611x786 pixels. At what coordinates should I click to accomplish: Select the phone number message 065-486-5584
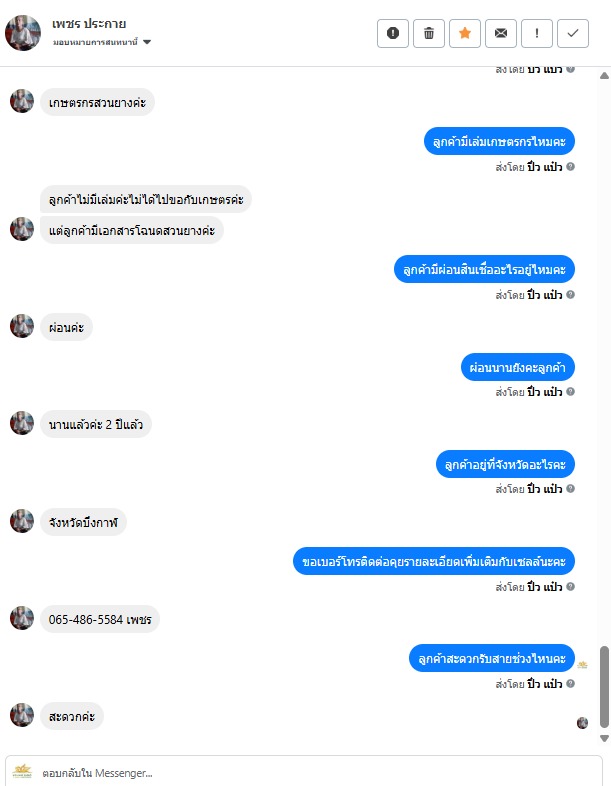coord(100,620)
